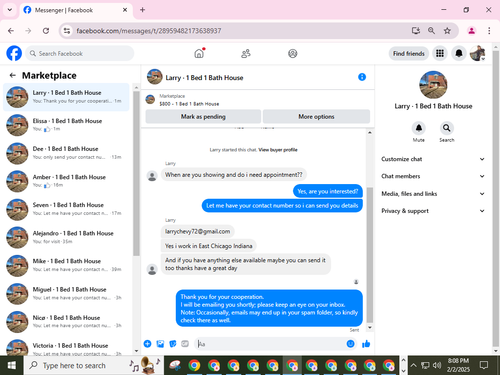Viewport: 500px width, 375px height.
Task: Select Messenger | Facebook browser tab
Action: [76, 10]
